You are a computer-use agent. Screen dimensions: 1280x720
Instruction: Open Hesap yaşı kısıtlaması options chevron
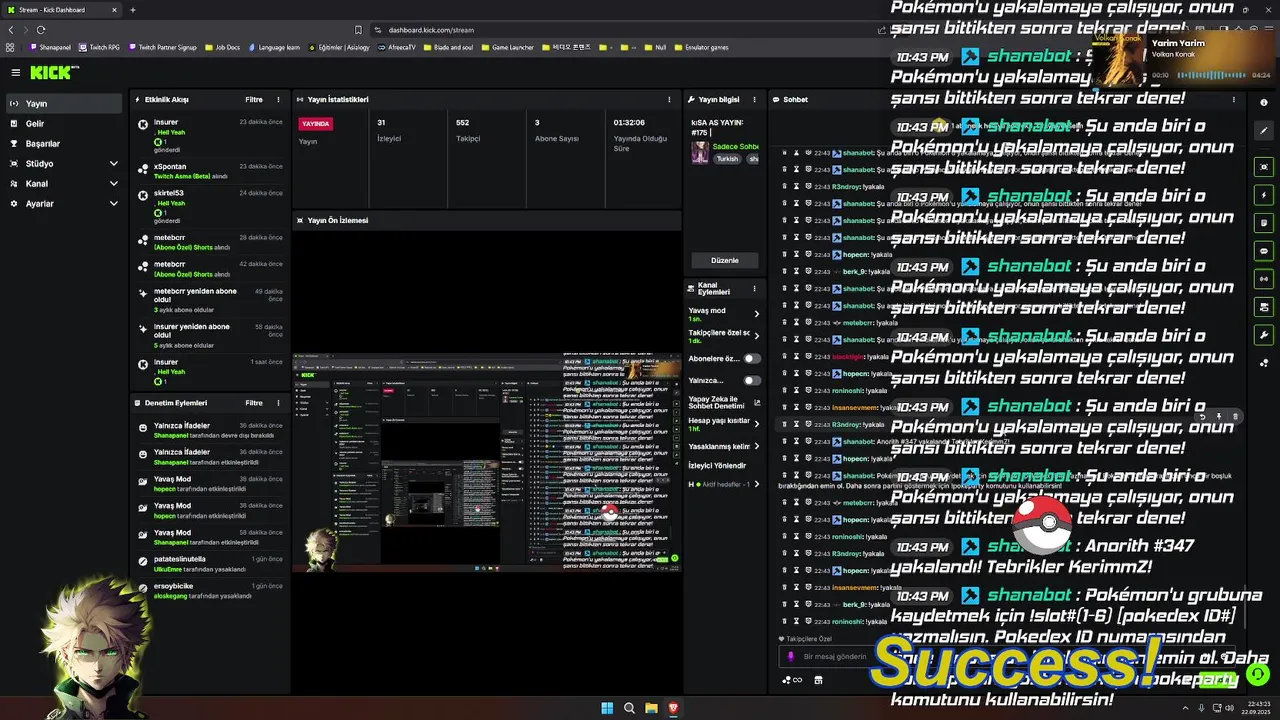point(756,424)
